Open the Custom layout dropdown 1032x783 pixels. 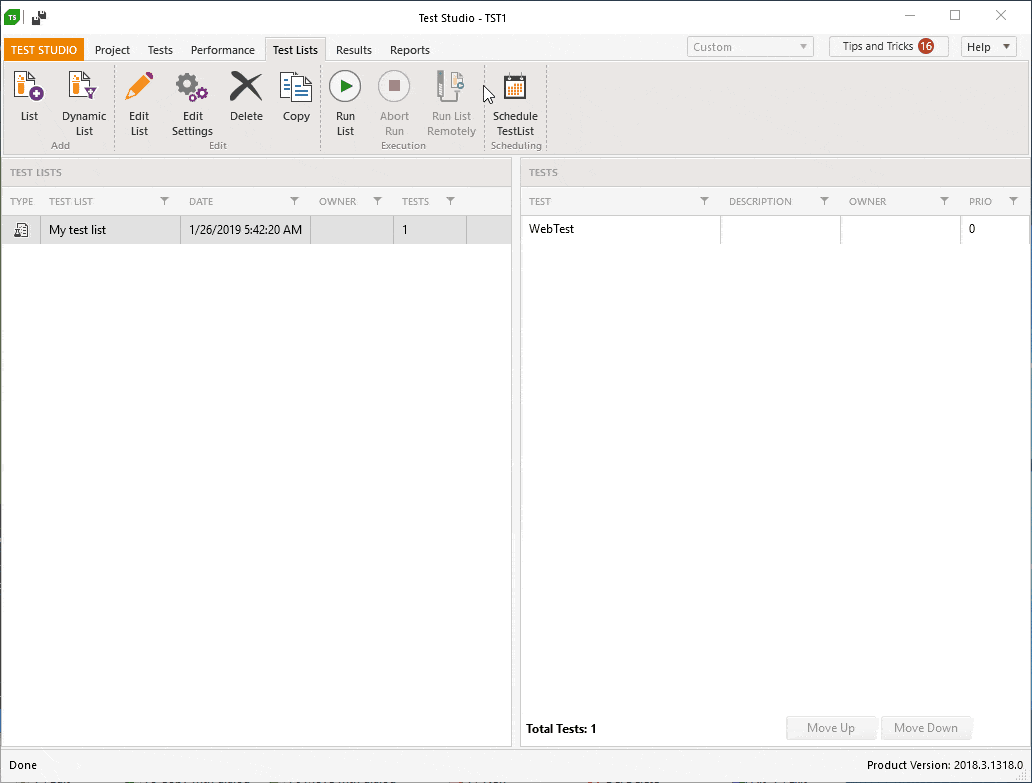click(x=750, y=47)
